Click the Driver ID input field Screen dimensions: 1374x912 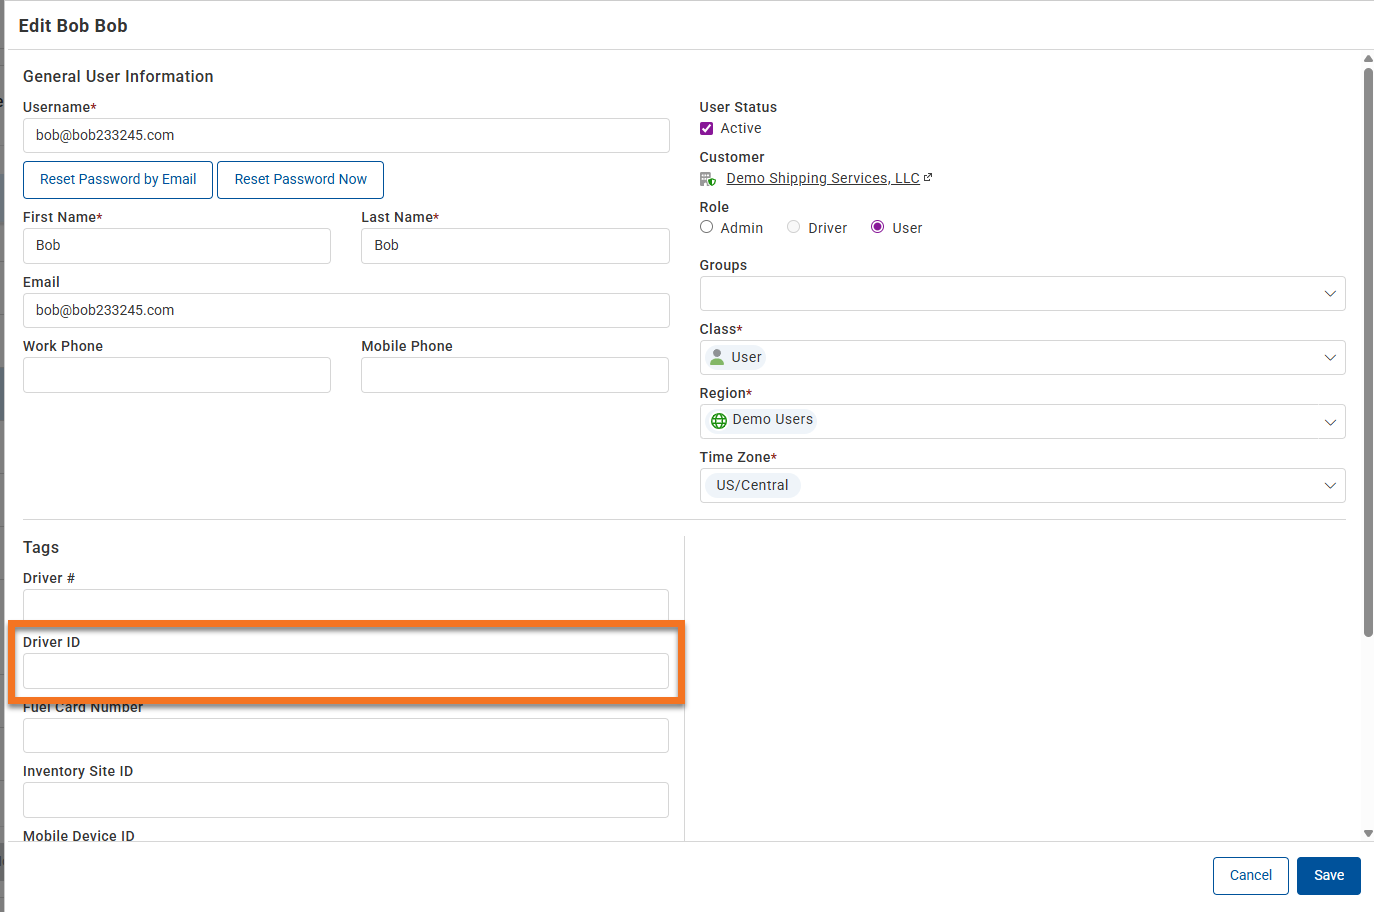(x=346, y=671)
